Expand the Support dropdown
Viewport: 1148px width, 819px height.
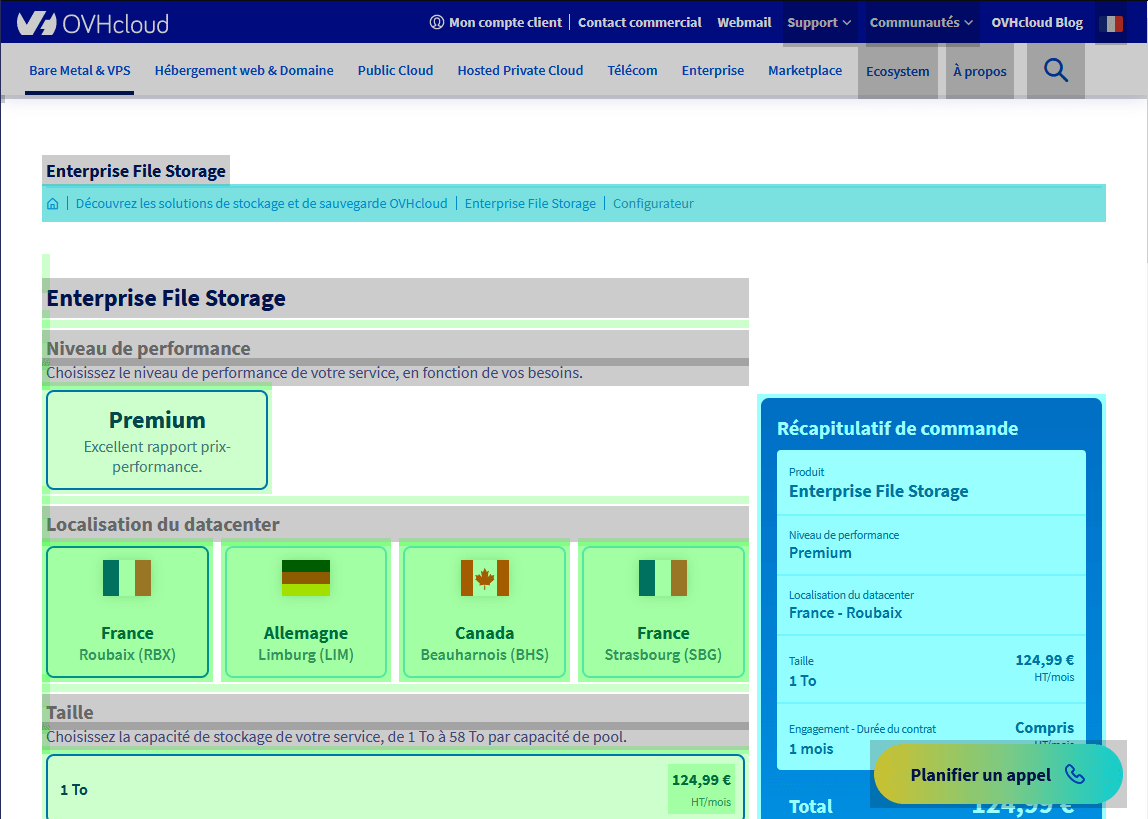click(x=819, y=23)
